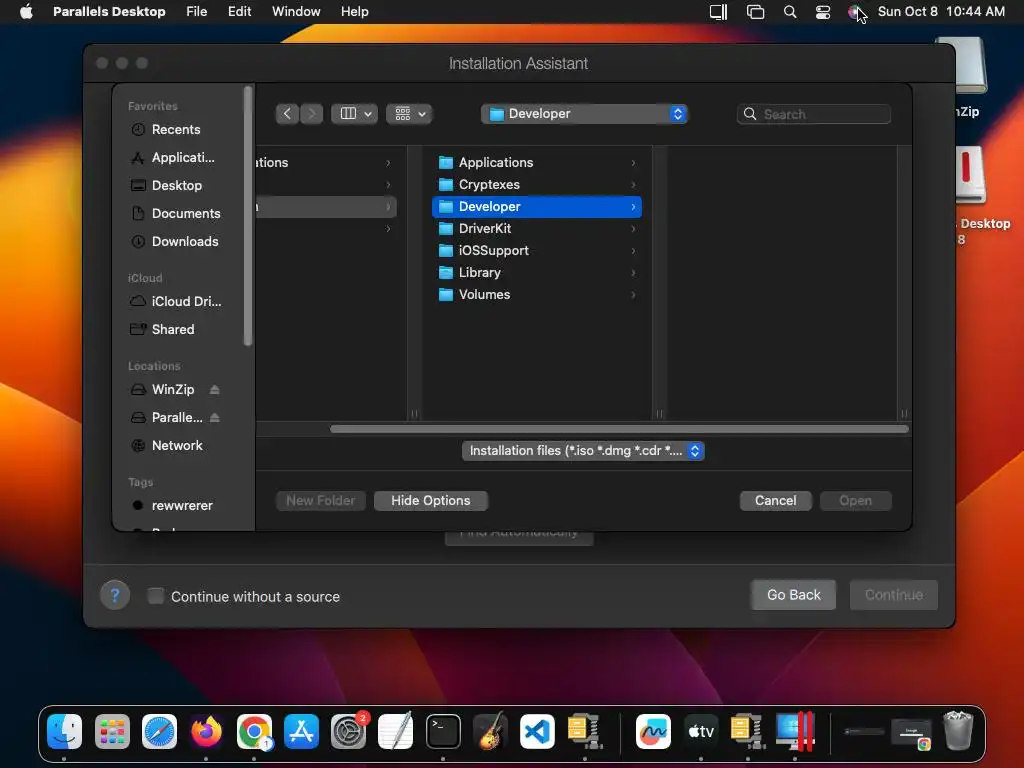The width and height of the screenshot is (1024, 768).
Task: Open the Edit menu
Action: pyautogui.click(x=239, y=12)
